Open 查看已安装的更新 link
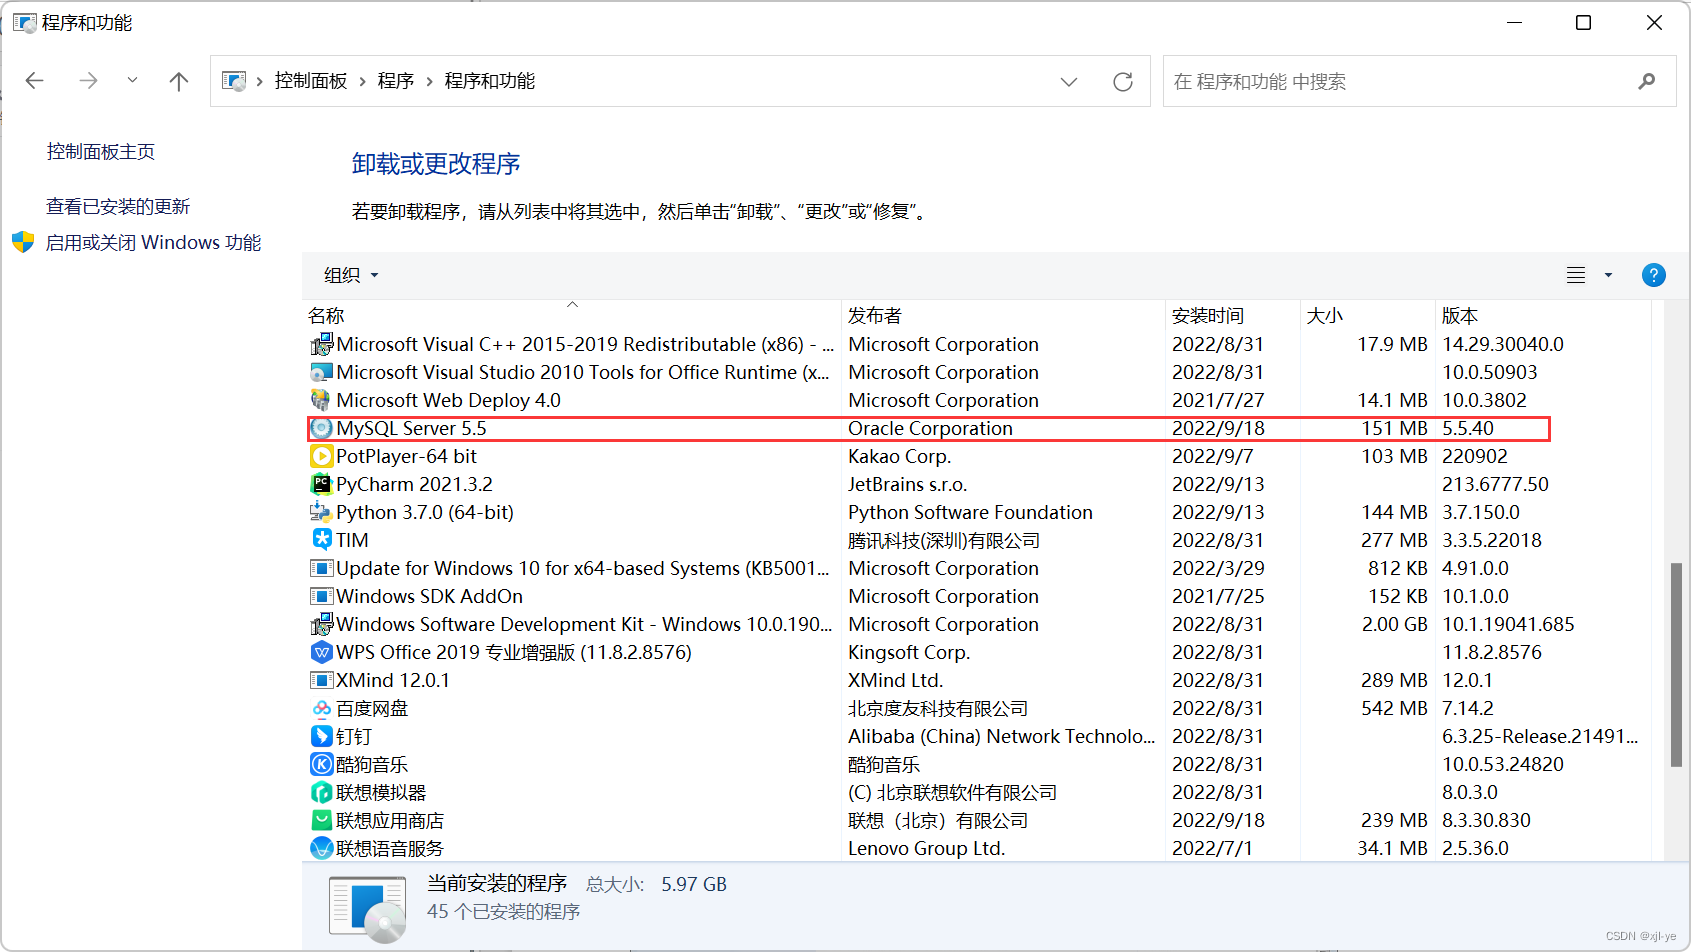Viewport: 1691px width, 952px height. point(118,206)
